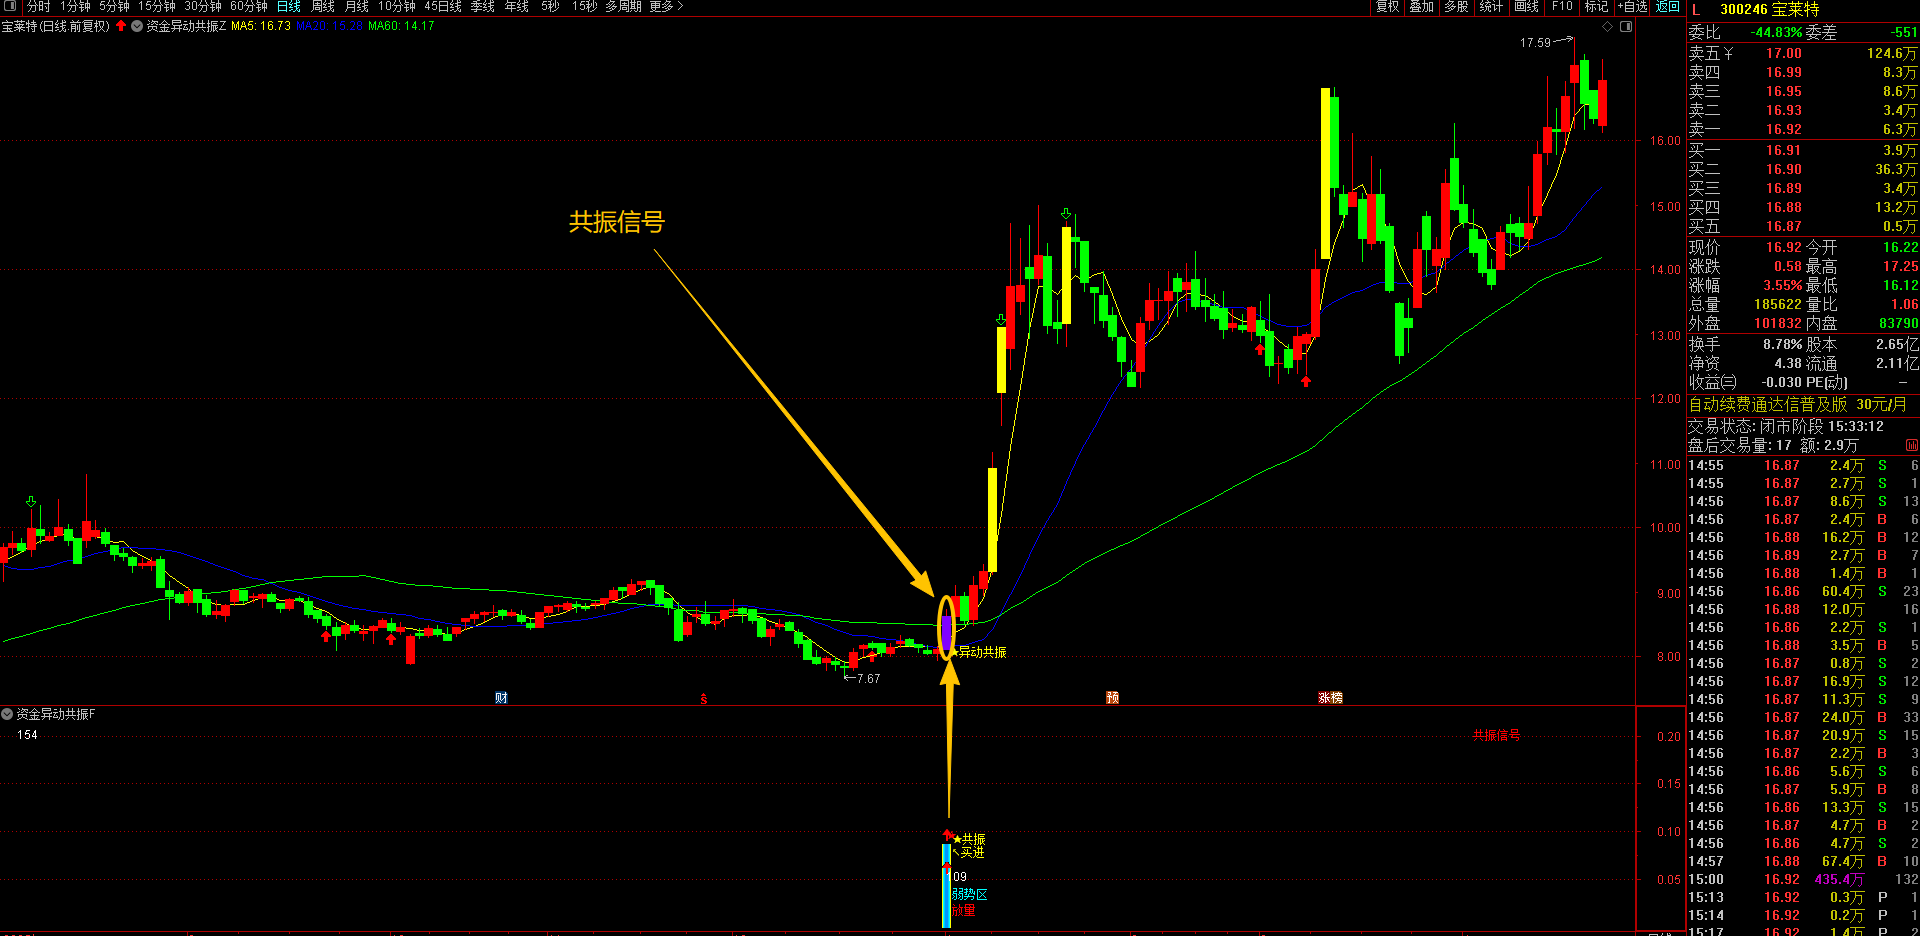Click the 统计 statistics button

click(1491, 6)
